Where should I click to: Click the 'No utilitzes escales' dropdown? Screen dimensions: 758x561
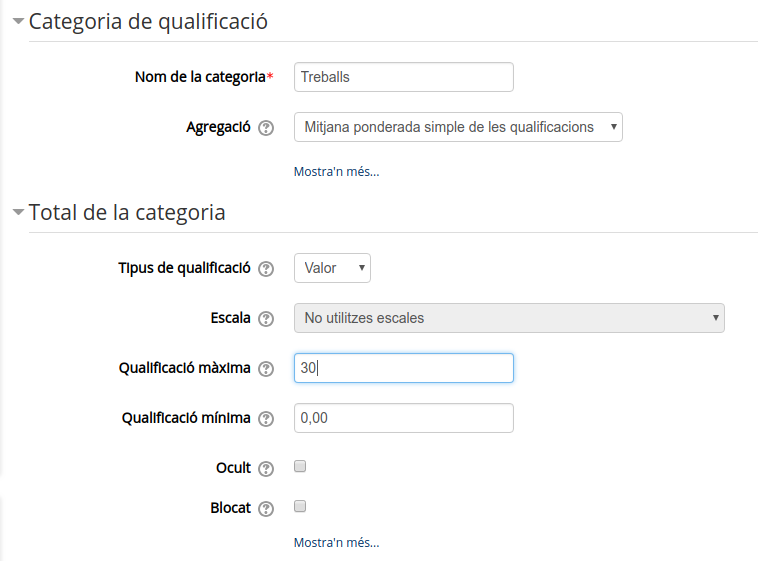tap(509, 318)
